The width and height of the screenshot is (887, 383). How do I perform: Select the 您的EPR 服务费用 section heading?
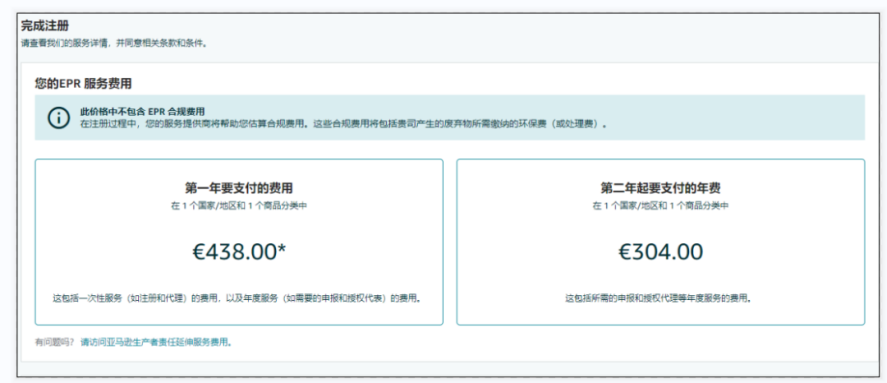83,84
